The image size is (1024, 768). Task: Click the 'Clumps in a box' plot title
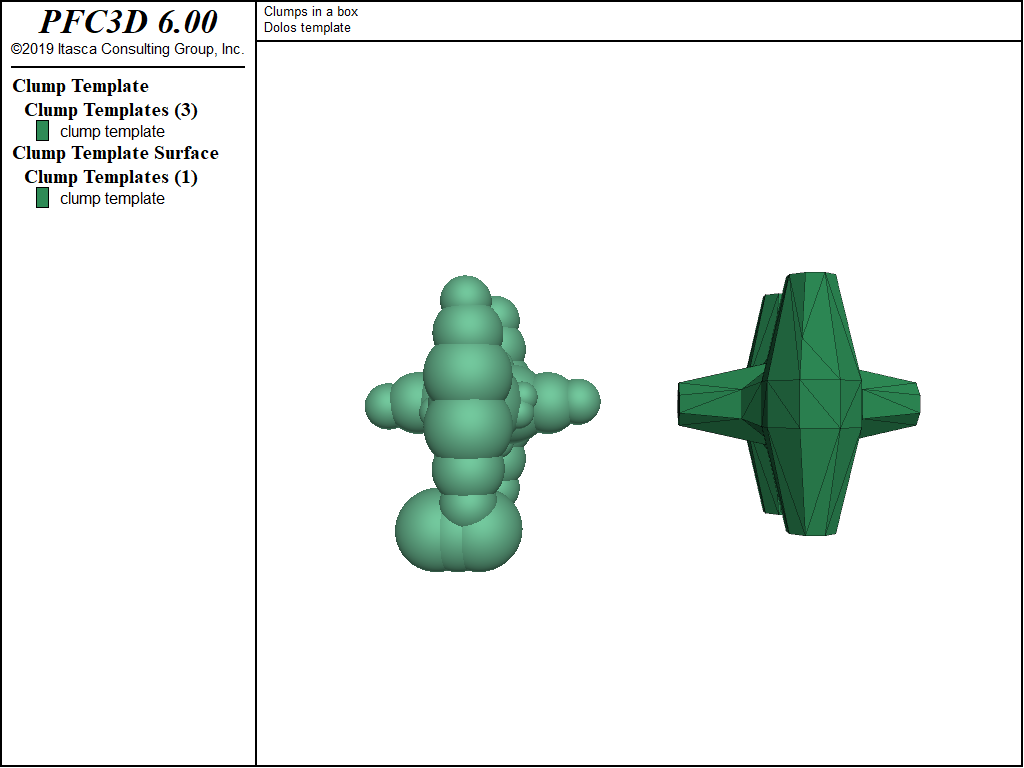point(311,12)
